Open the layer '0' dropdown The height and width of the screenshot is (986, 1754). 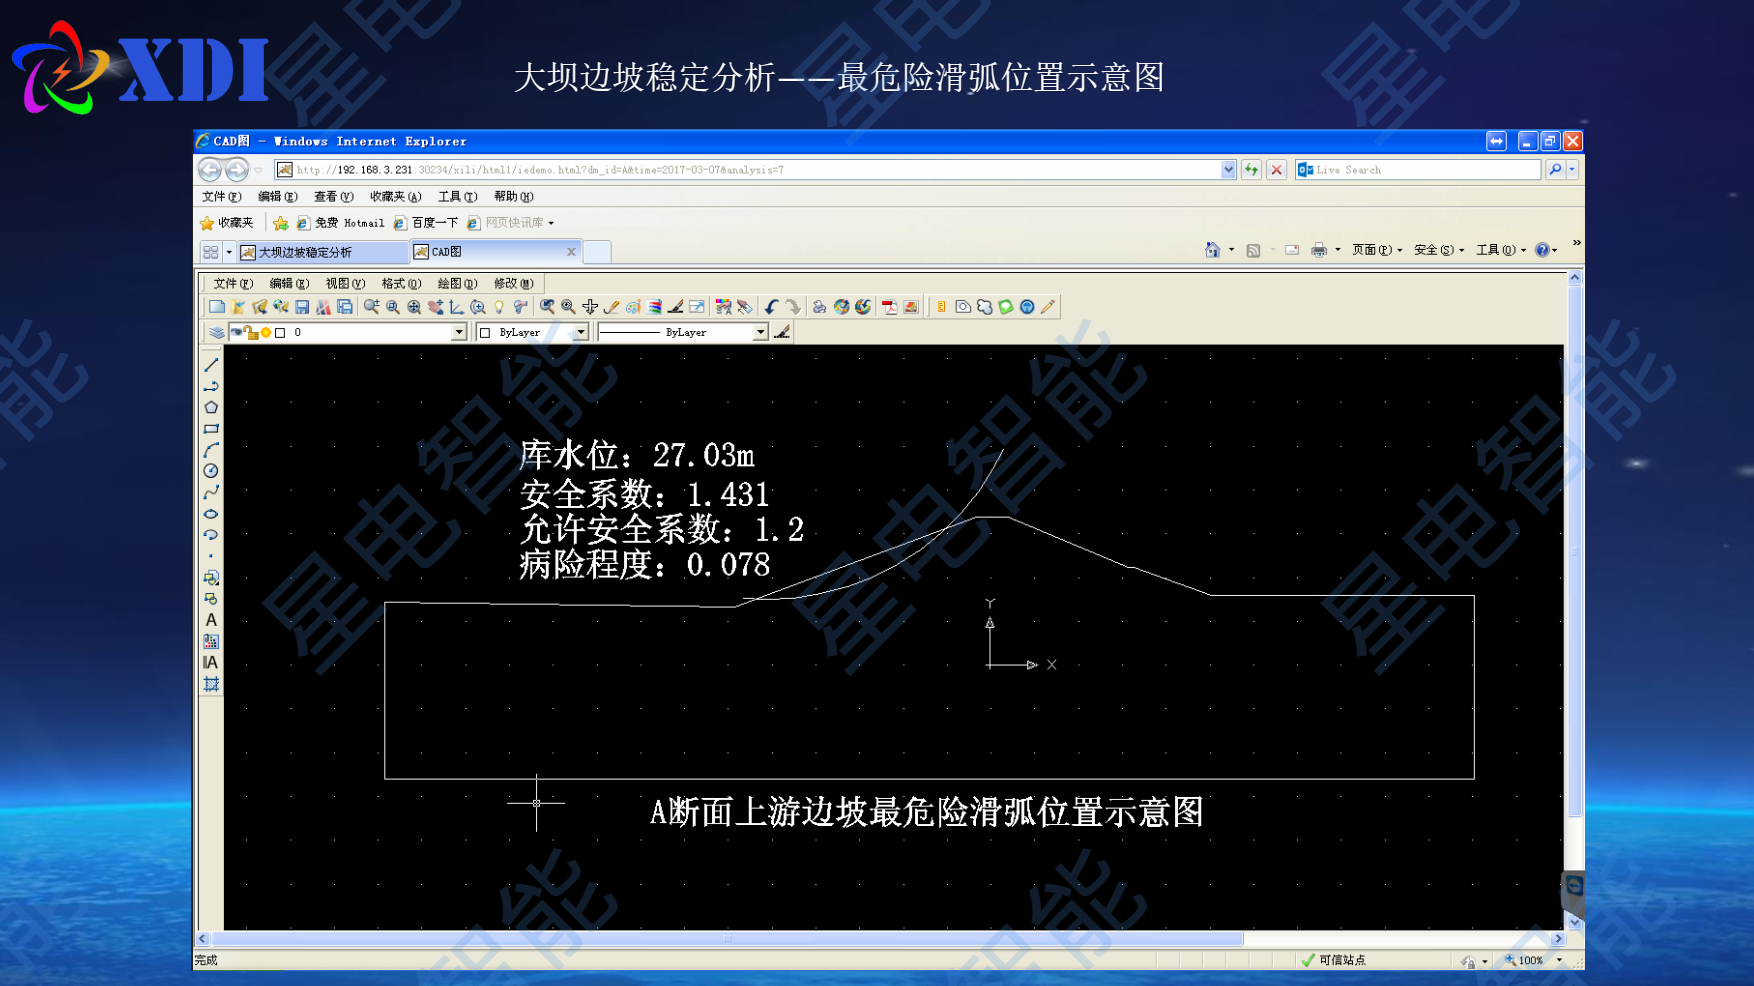point(459,332)
